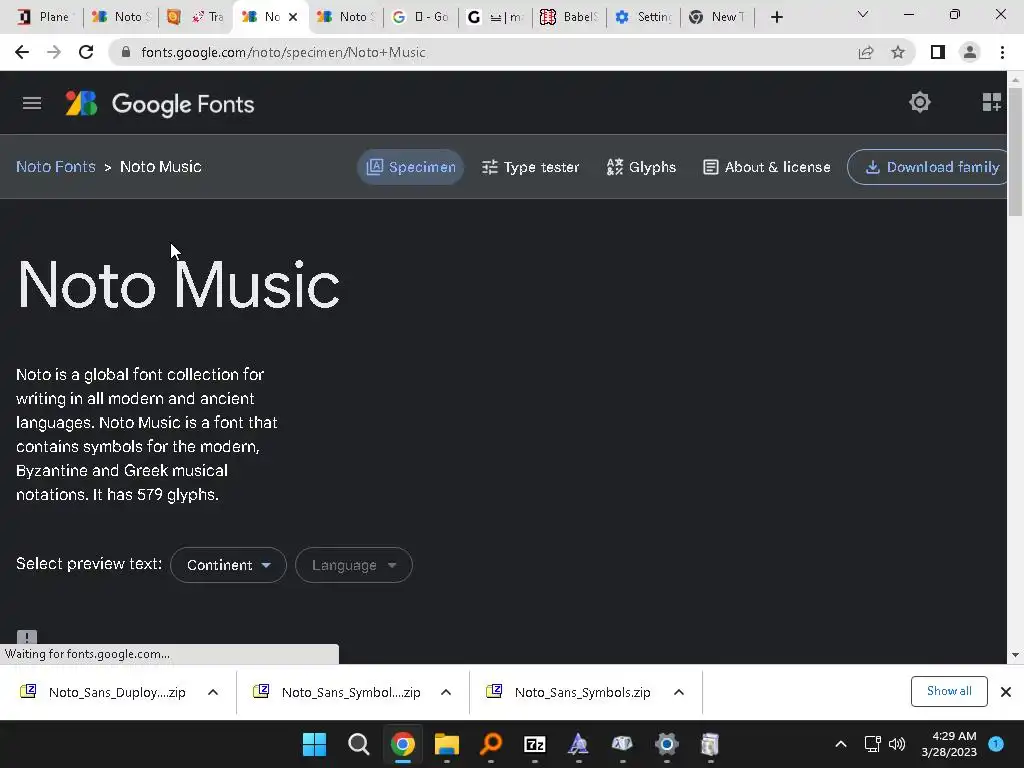1024x768 pixels.
Task: Click the padlock site info icon
Action: click(127, 52)
